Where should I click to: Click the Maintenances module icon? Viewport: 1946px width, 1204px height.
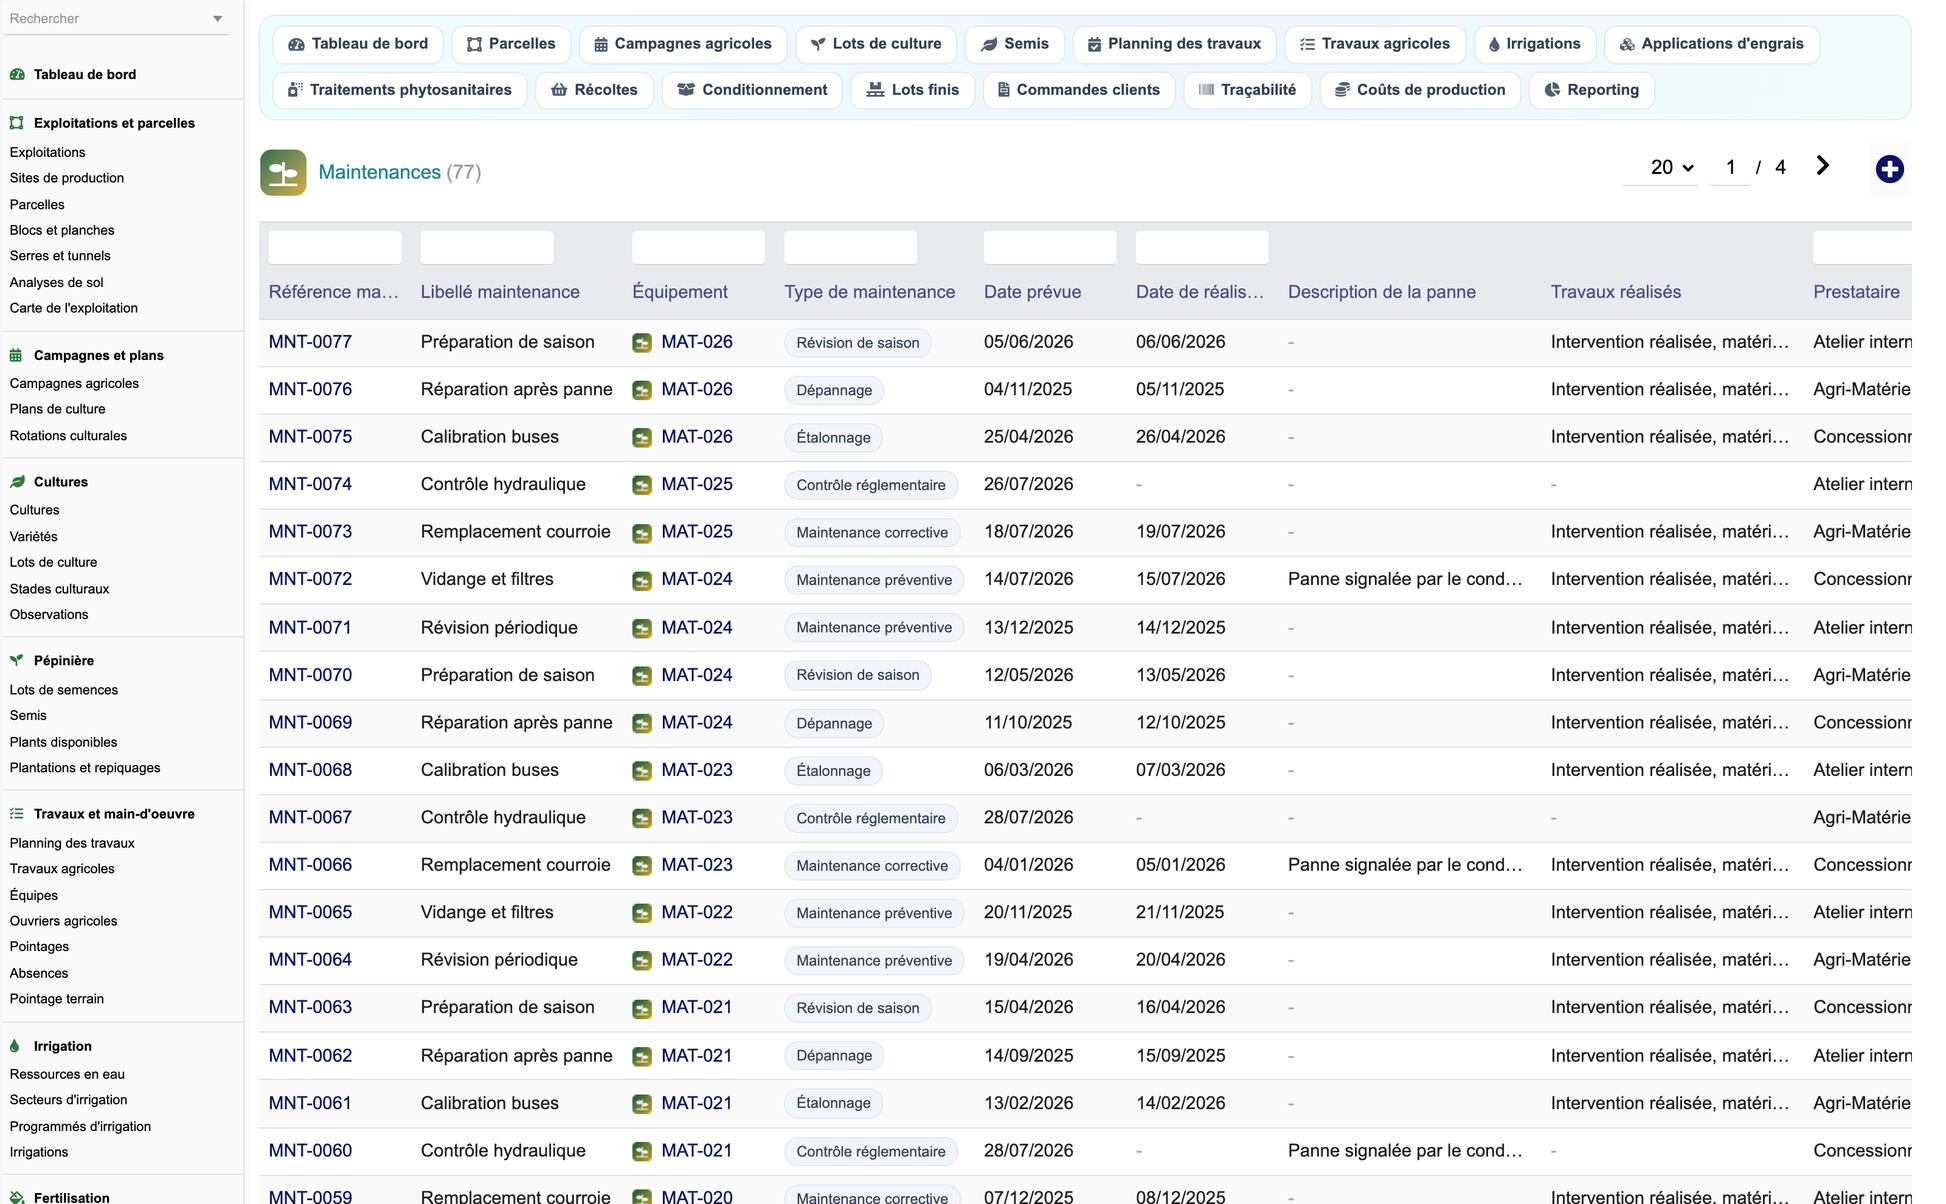click(x=283, y=172)
